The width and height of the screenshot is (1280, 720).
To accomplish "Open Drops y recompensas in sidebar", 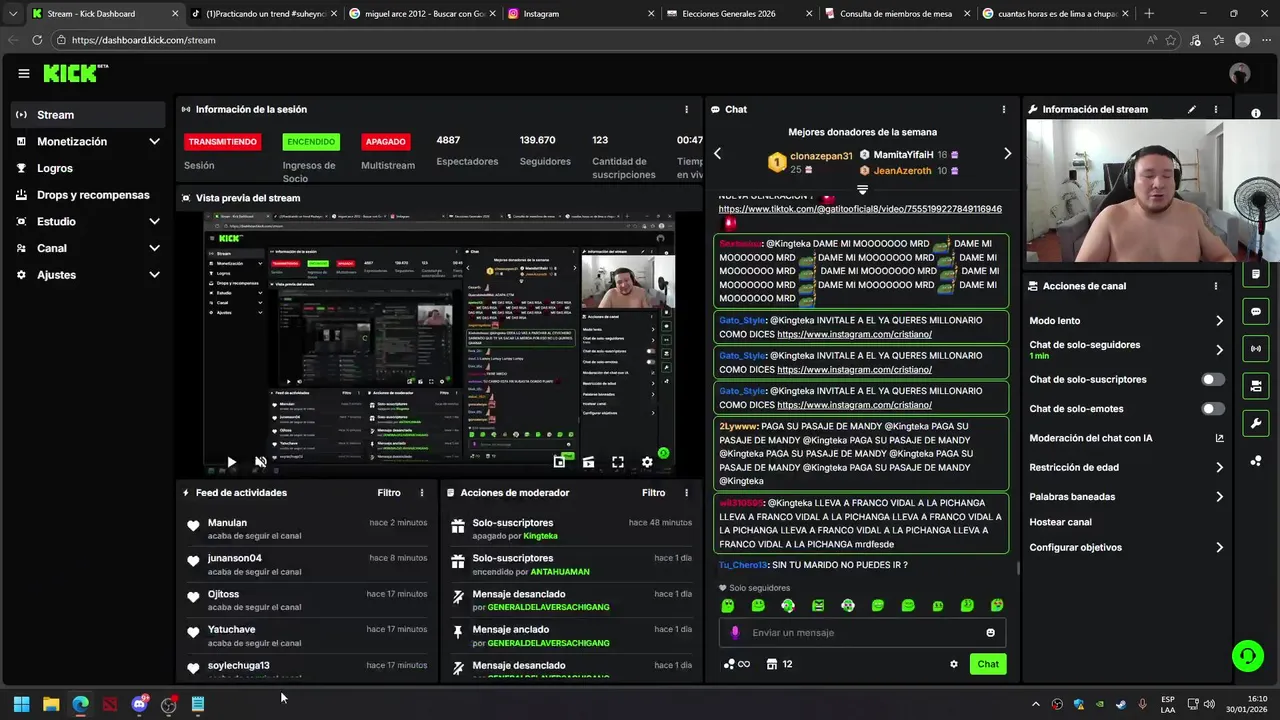I will click(88, 195).
